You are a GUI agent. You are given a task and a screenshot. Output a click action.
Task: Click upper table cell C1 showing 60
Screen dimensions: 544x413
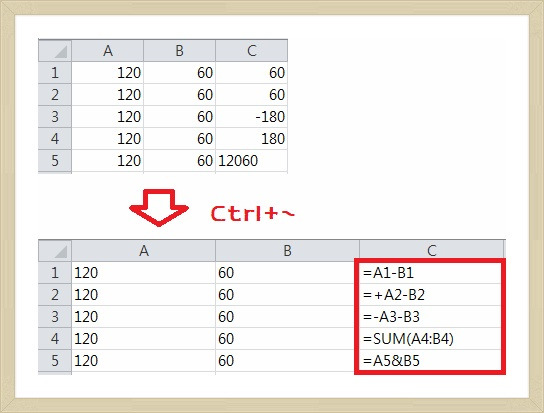click(252, 73)
